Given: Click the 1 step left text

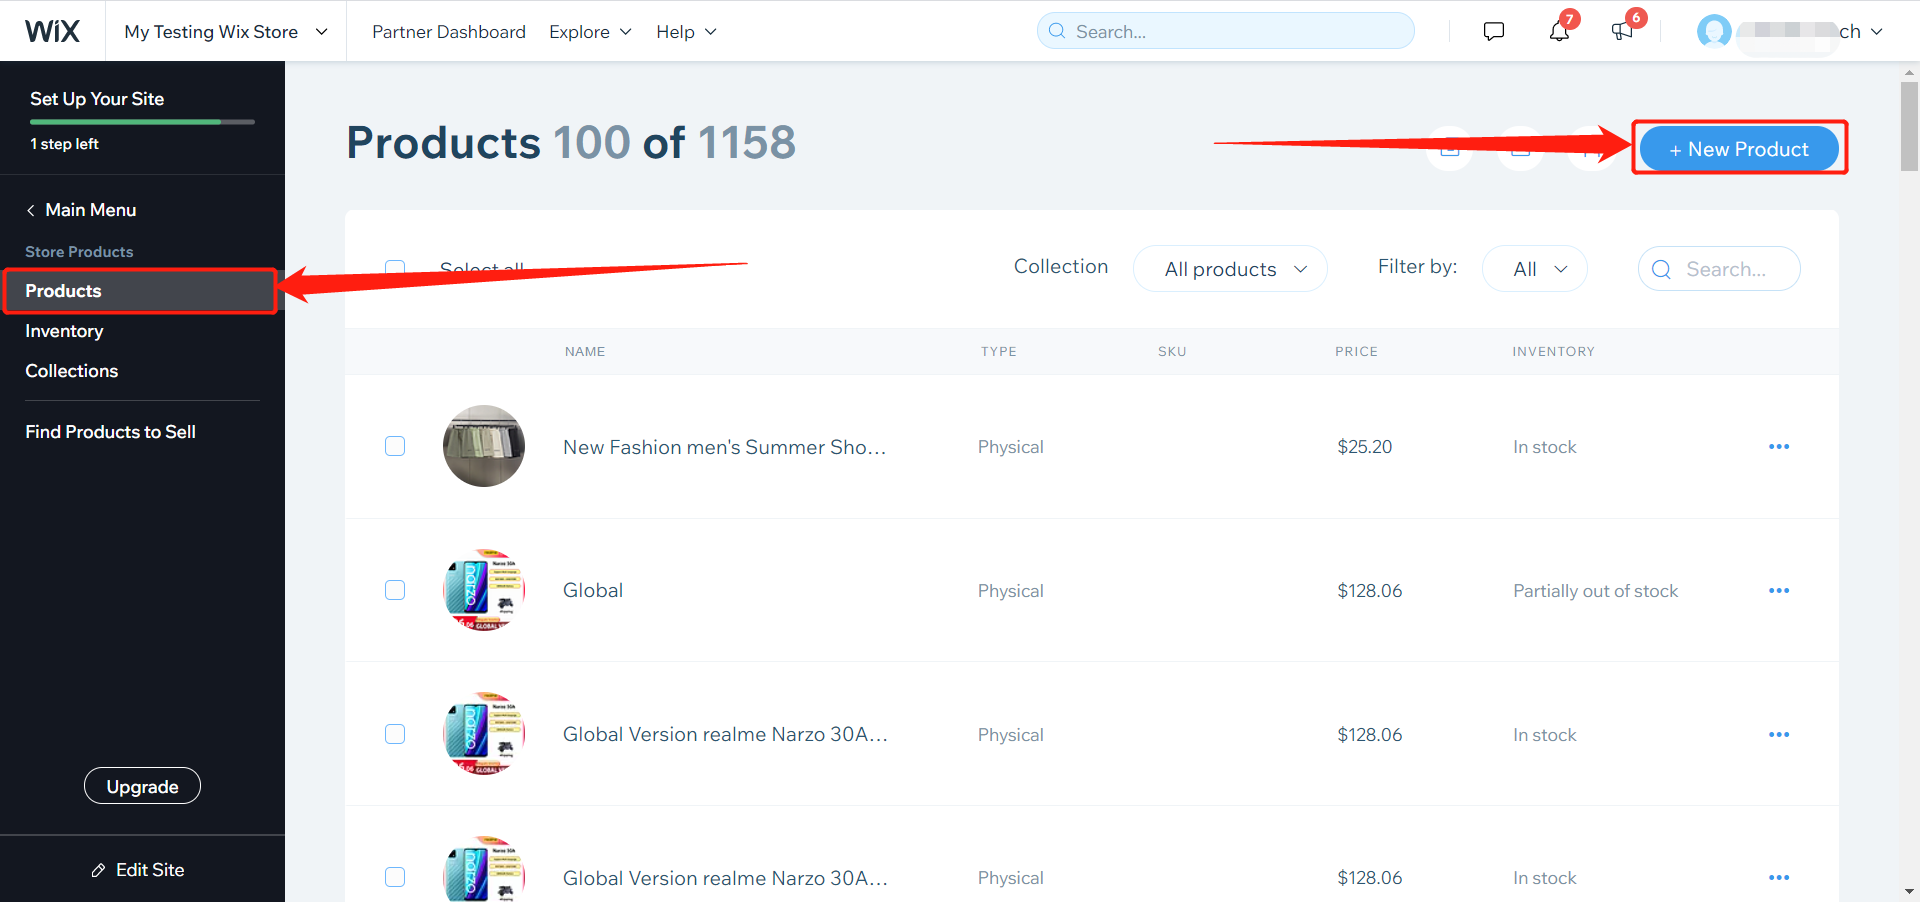Looking at the screenshot, I should 64,144.
